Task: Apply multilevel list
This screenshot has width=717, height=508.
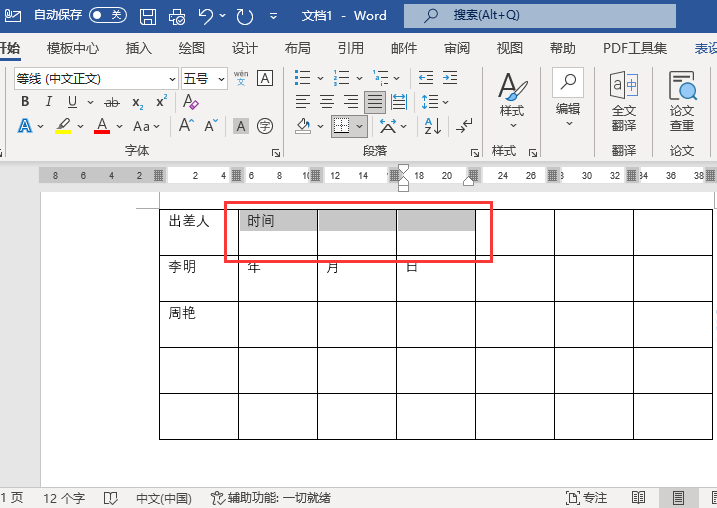Action: click(380, 78)
